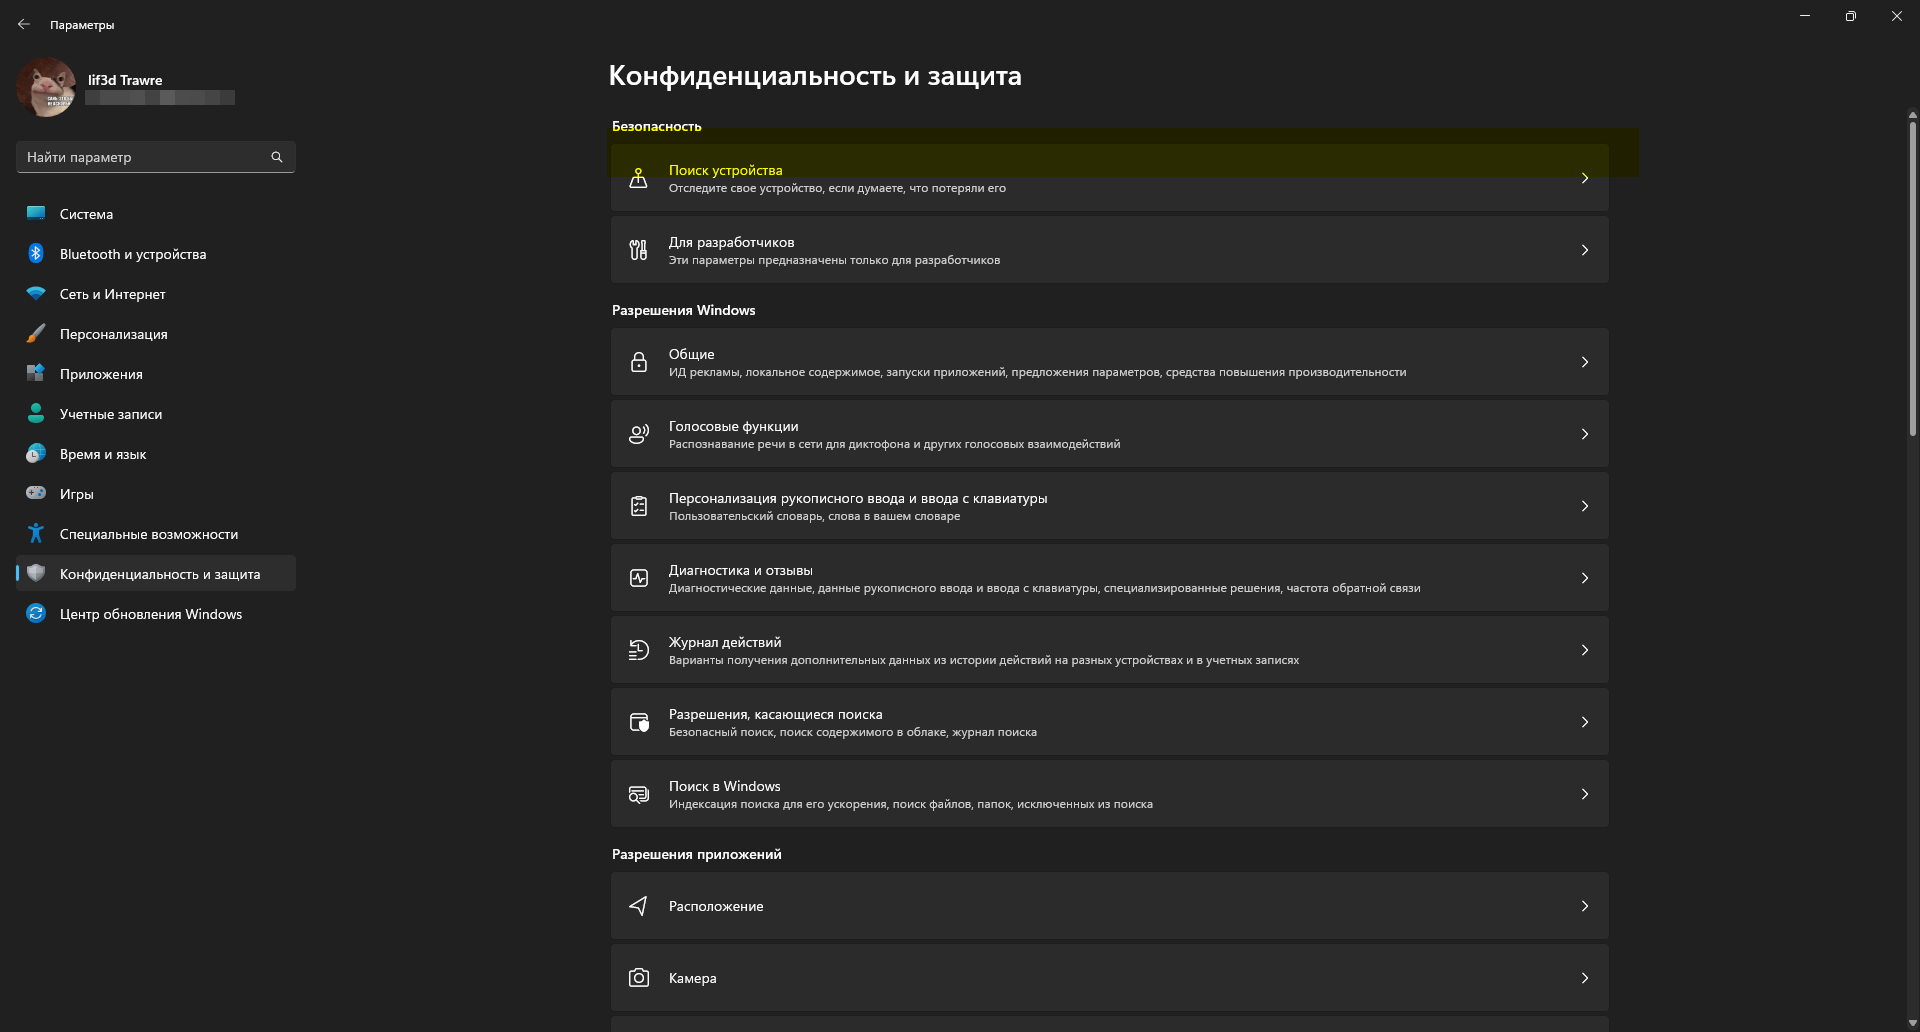Click the icon for Разрешения, касающиеся поиска

point(638,722)
